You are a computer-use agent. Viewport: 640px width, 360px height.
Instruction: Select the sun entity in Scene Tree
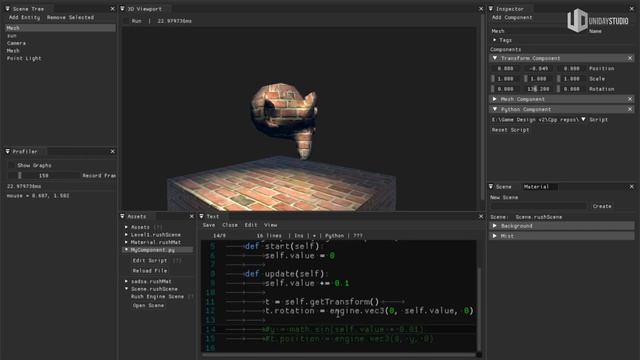tap(12, 36)
